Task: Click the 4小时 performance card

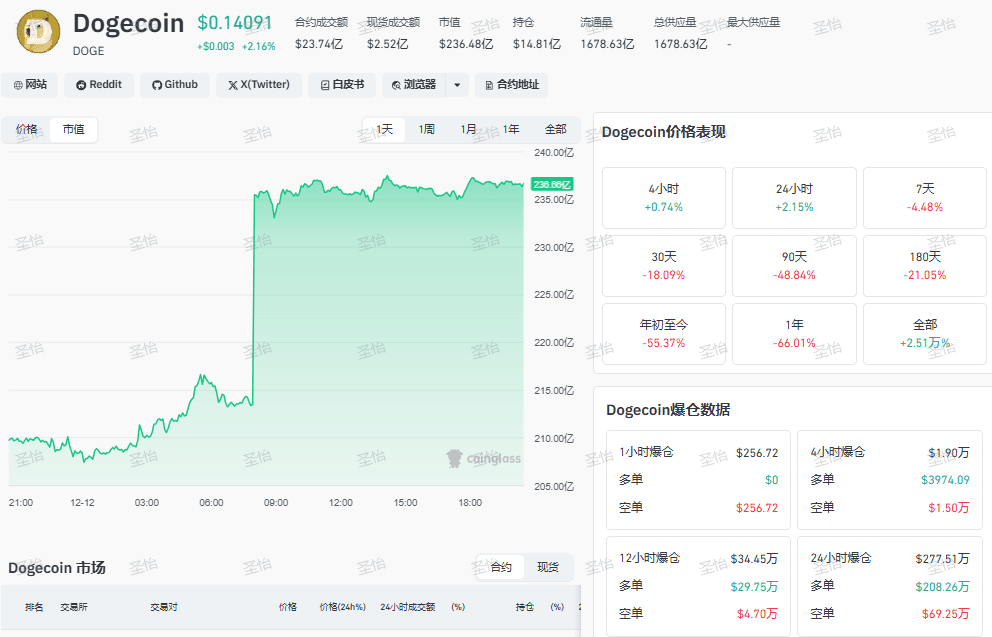Action: (664, 198)
